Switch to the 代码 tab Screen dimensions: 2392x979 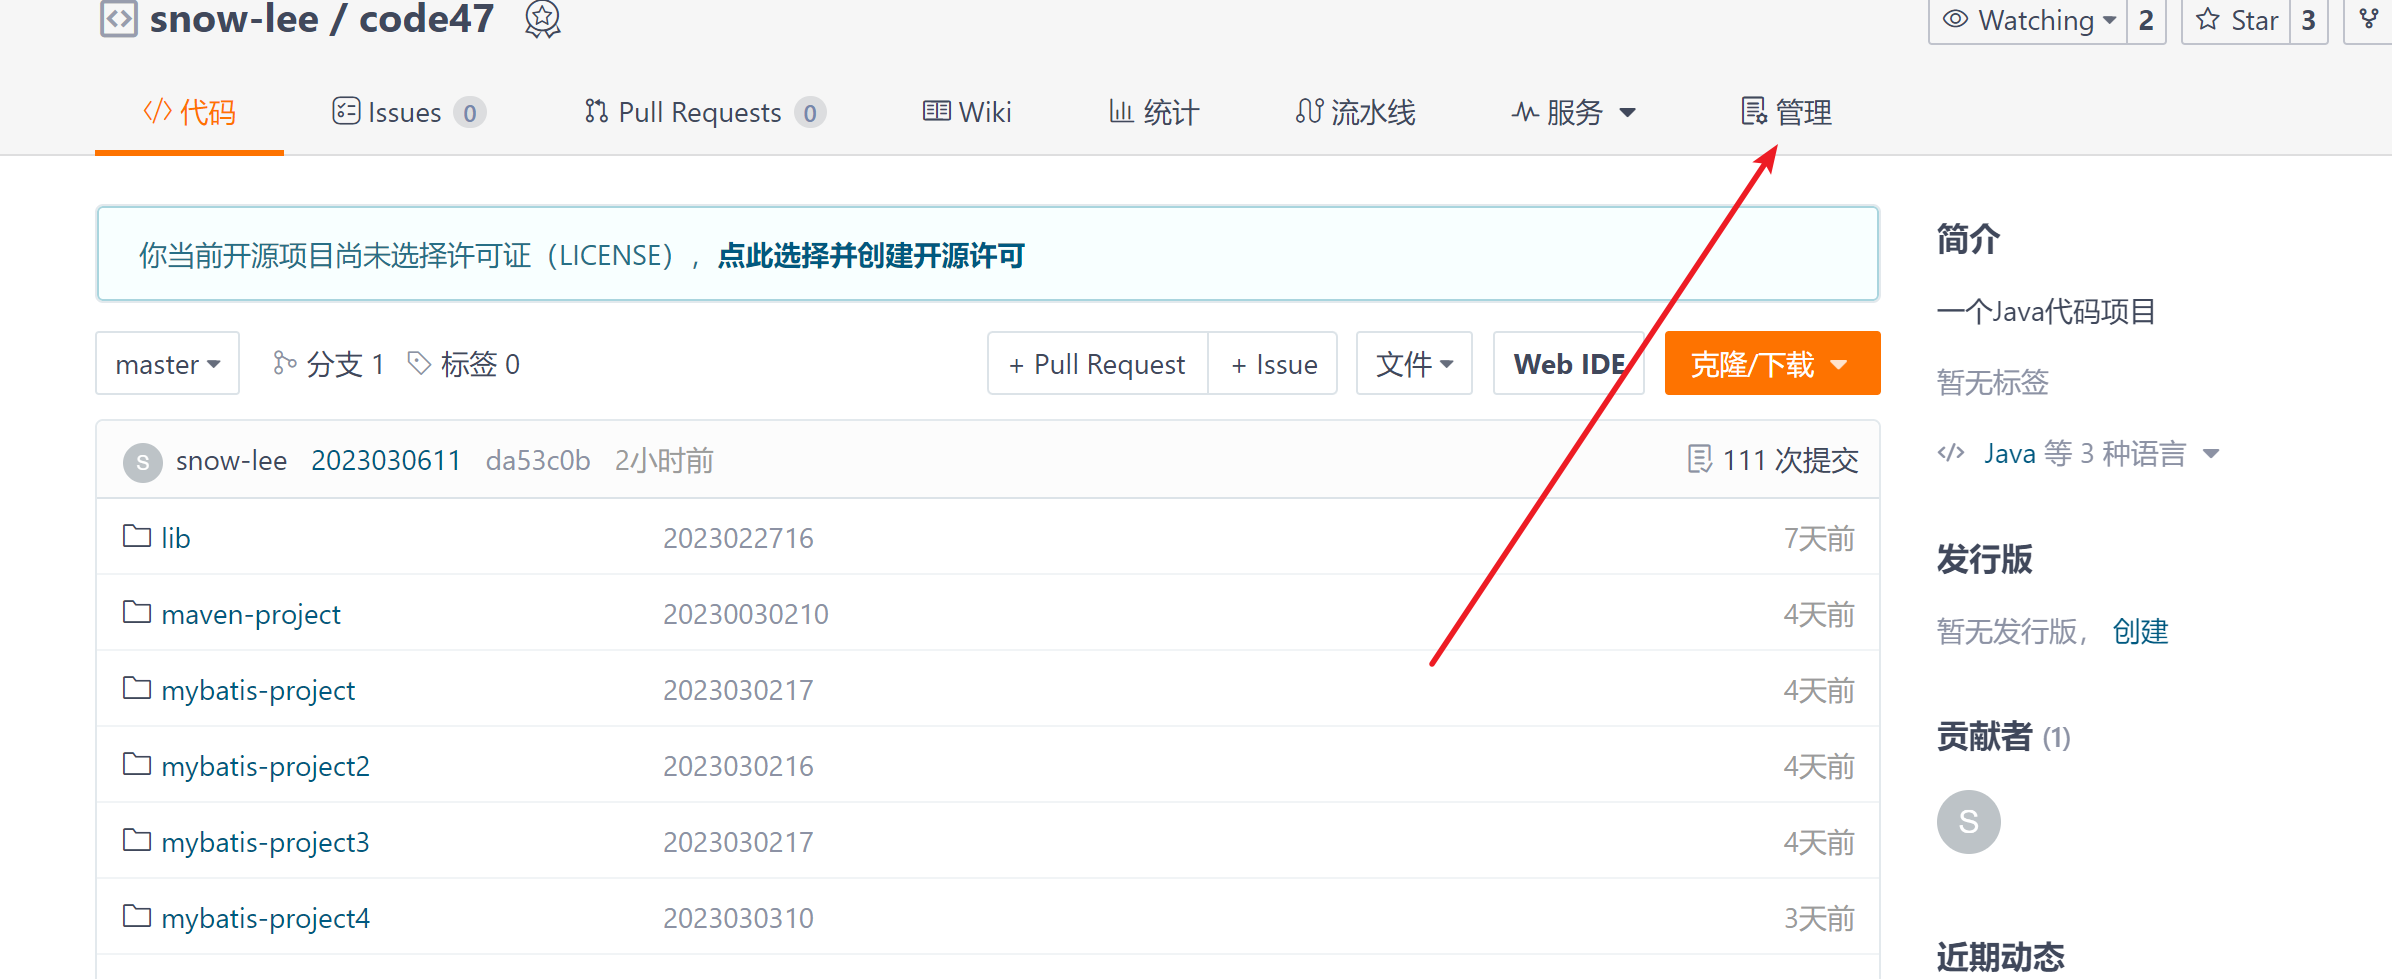189,112
